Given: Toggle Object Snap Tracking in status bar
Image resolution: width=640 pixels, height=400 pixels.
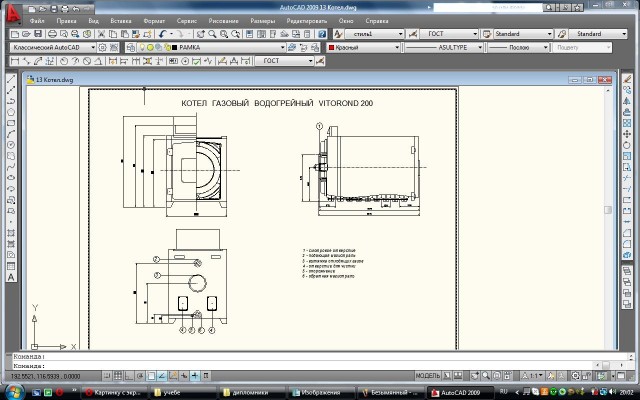Looking at the screenshot, I should coord(162,376).
